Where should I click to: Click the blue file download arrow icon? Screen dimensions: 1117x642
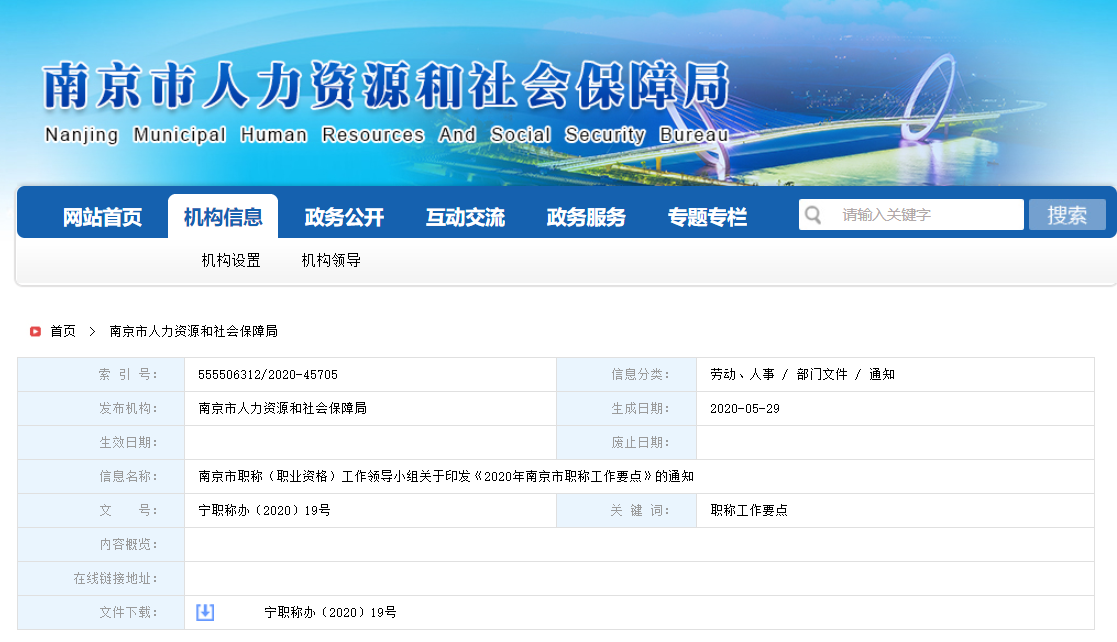click(205, 612)
